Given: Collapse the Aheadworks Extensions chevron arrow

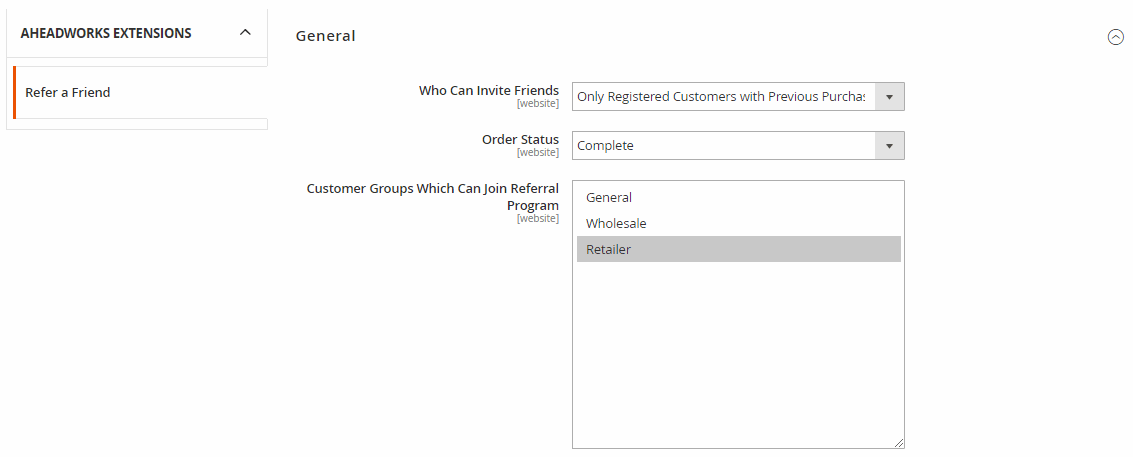Looking at the screenshot, I should 245,33.
